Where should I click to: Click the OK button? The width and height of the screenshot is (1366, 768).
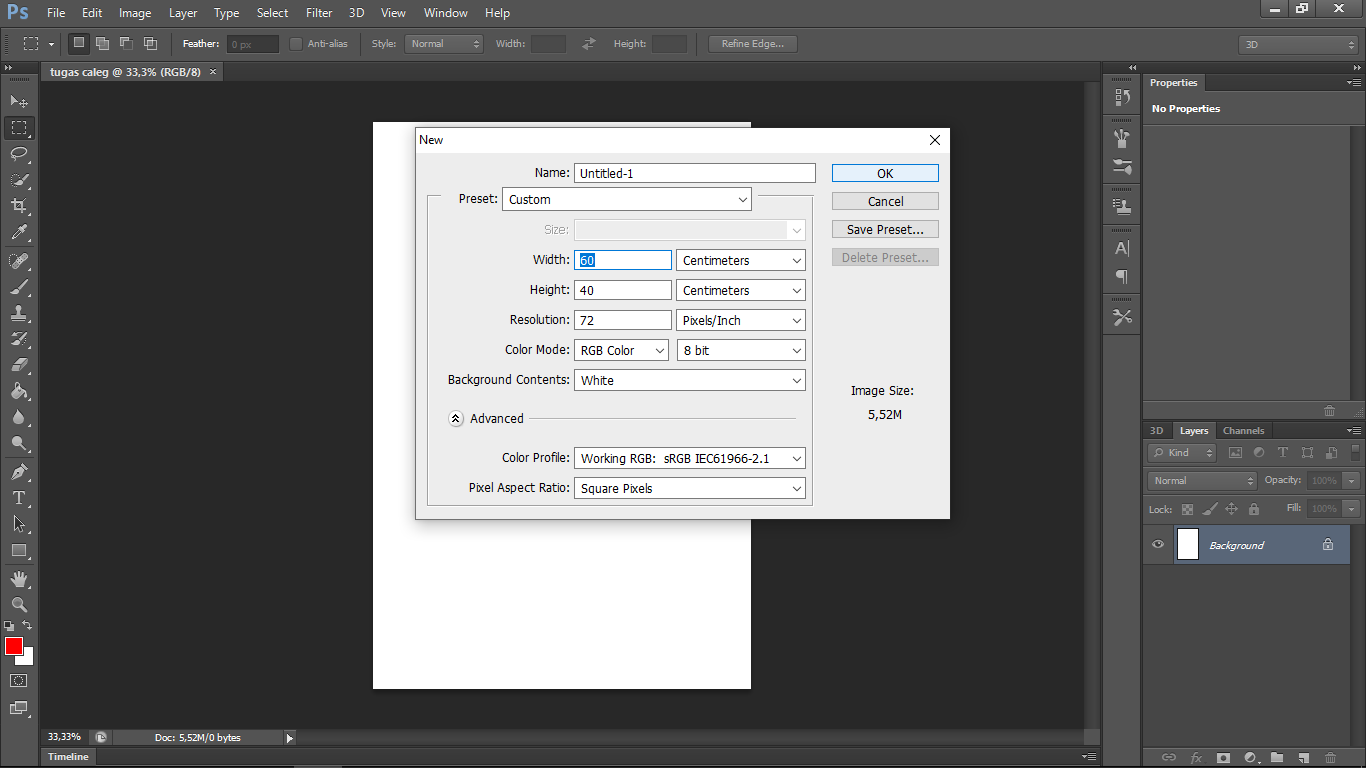tap(885, 173)
